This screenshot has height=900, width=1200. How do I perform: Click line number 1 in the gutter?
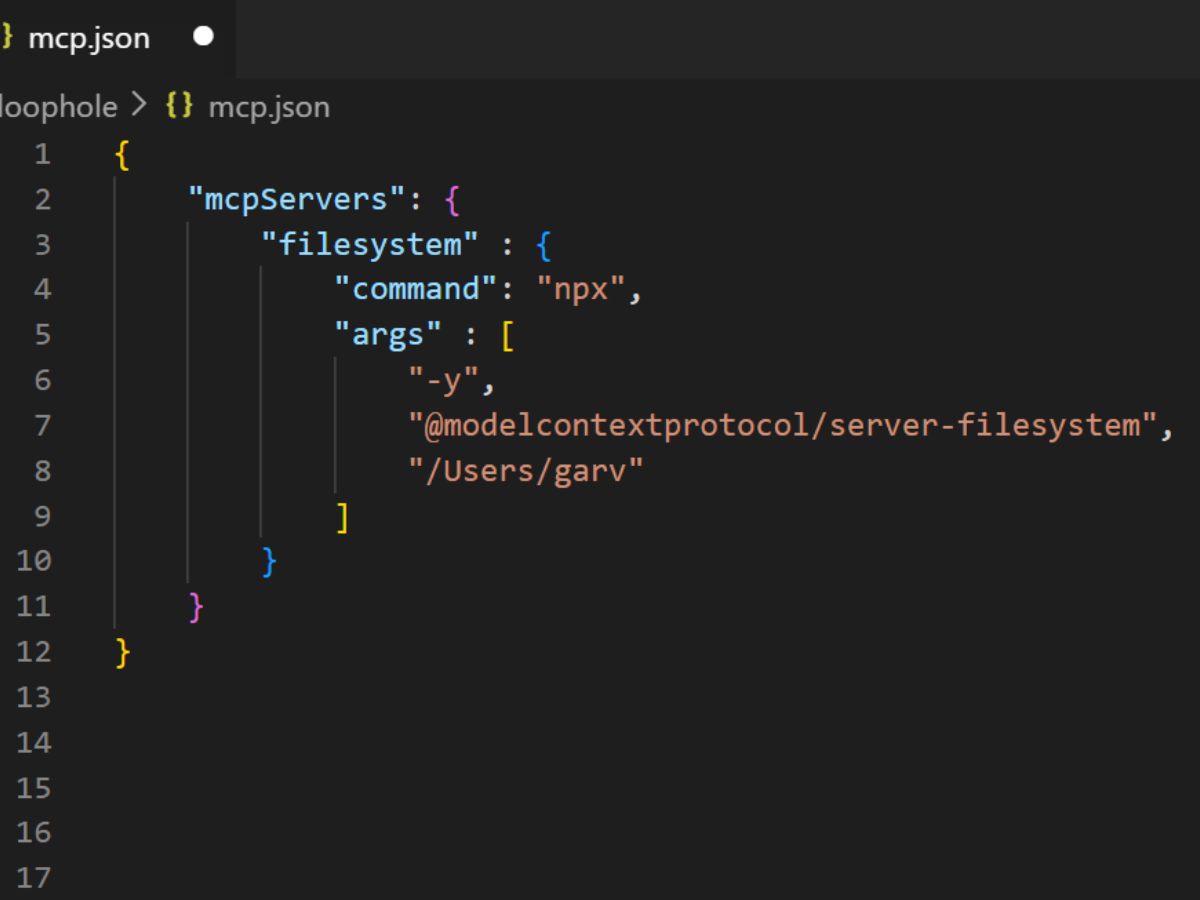(41, 154)
